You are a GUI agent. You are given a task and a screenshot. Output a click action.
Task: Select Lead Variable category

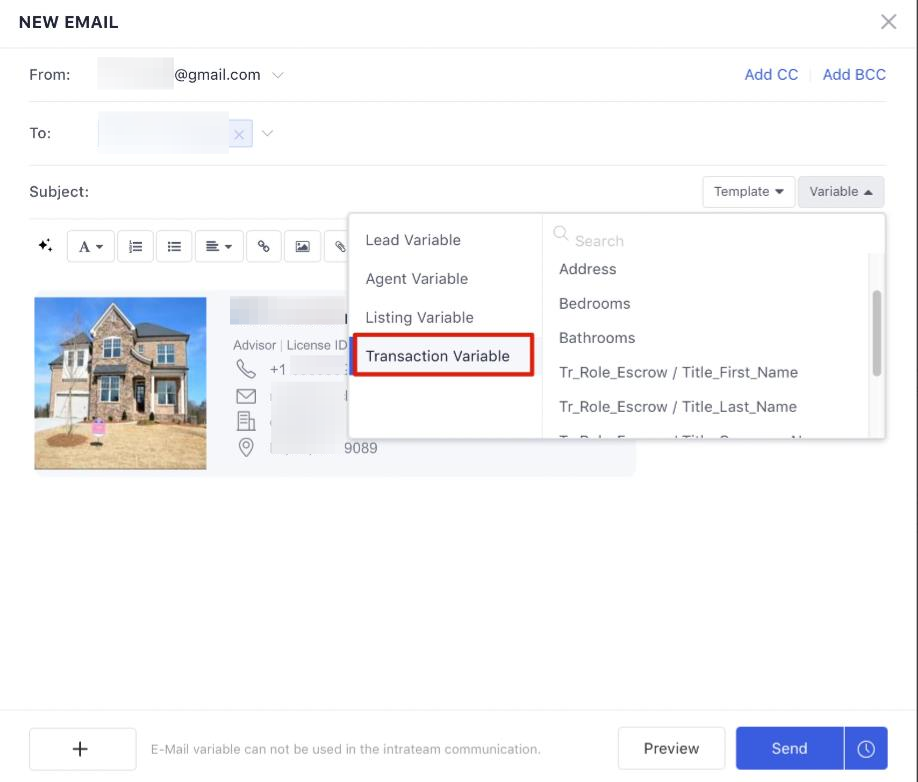pos(413,240)
